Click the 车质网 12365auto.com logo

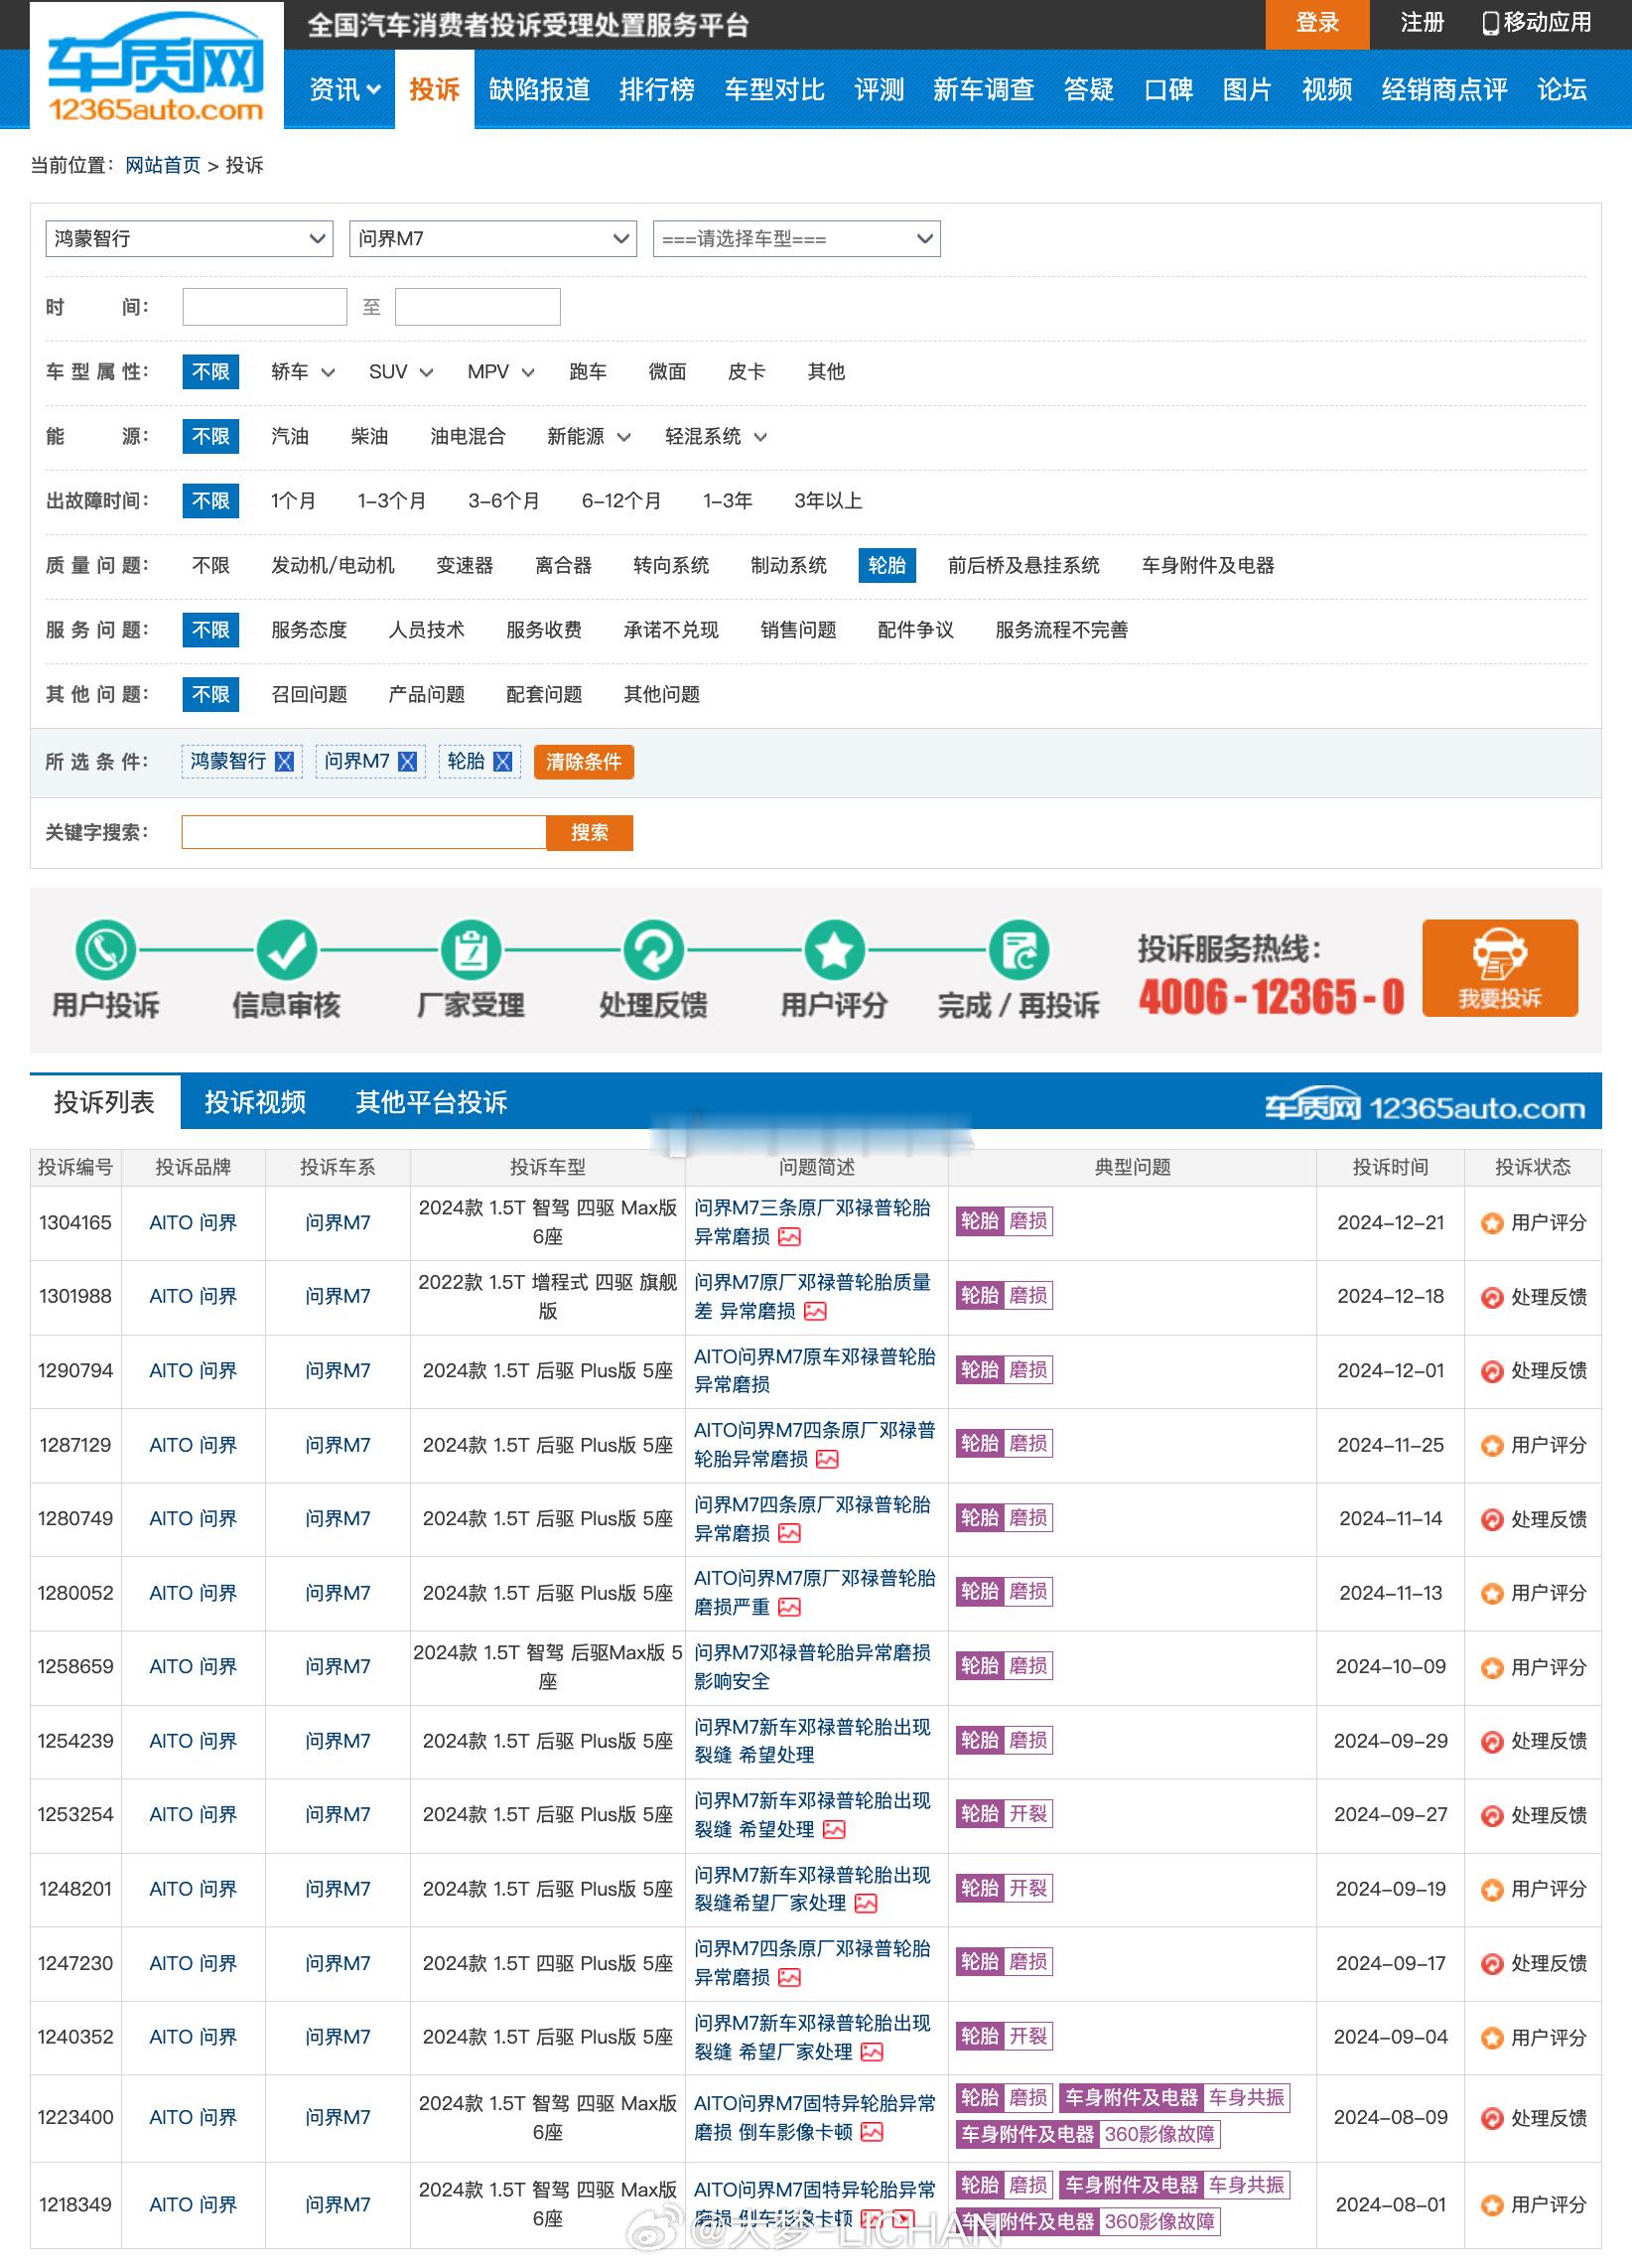pyautogui.click(x=156, y=67)
